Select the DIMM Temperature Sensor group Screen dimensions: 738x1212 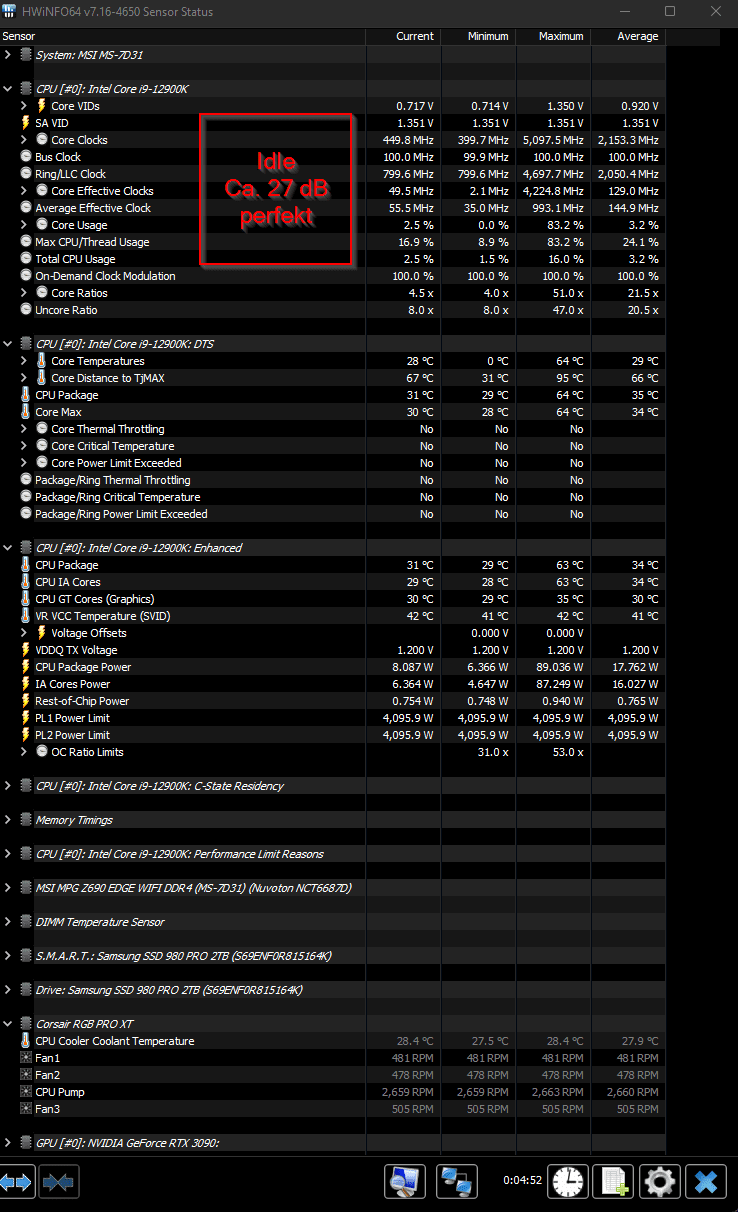pos(333,922)
